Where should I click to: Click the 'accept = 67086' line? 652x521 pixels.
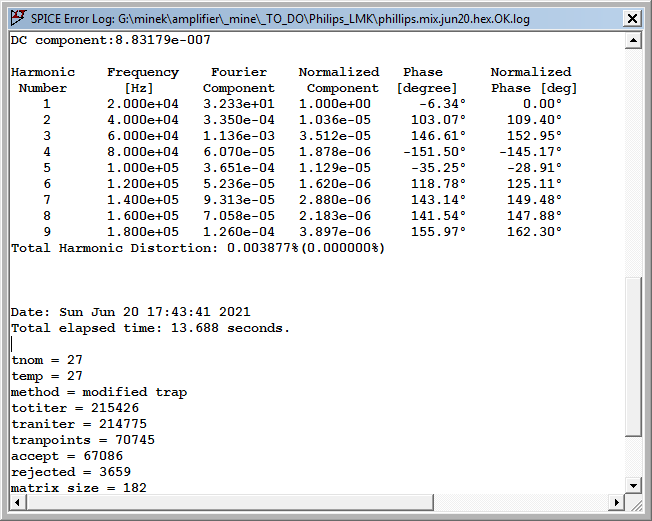(67, 456)
